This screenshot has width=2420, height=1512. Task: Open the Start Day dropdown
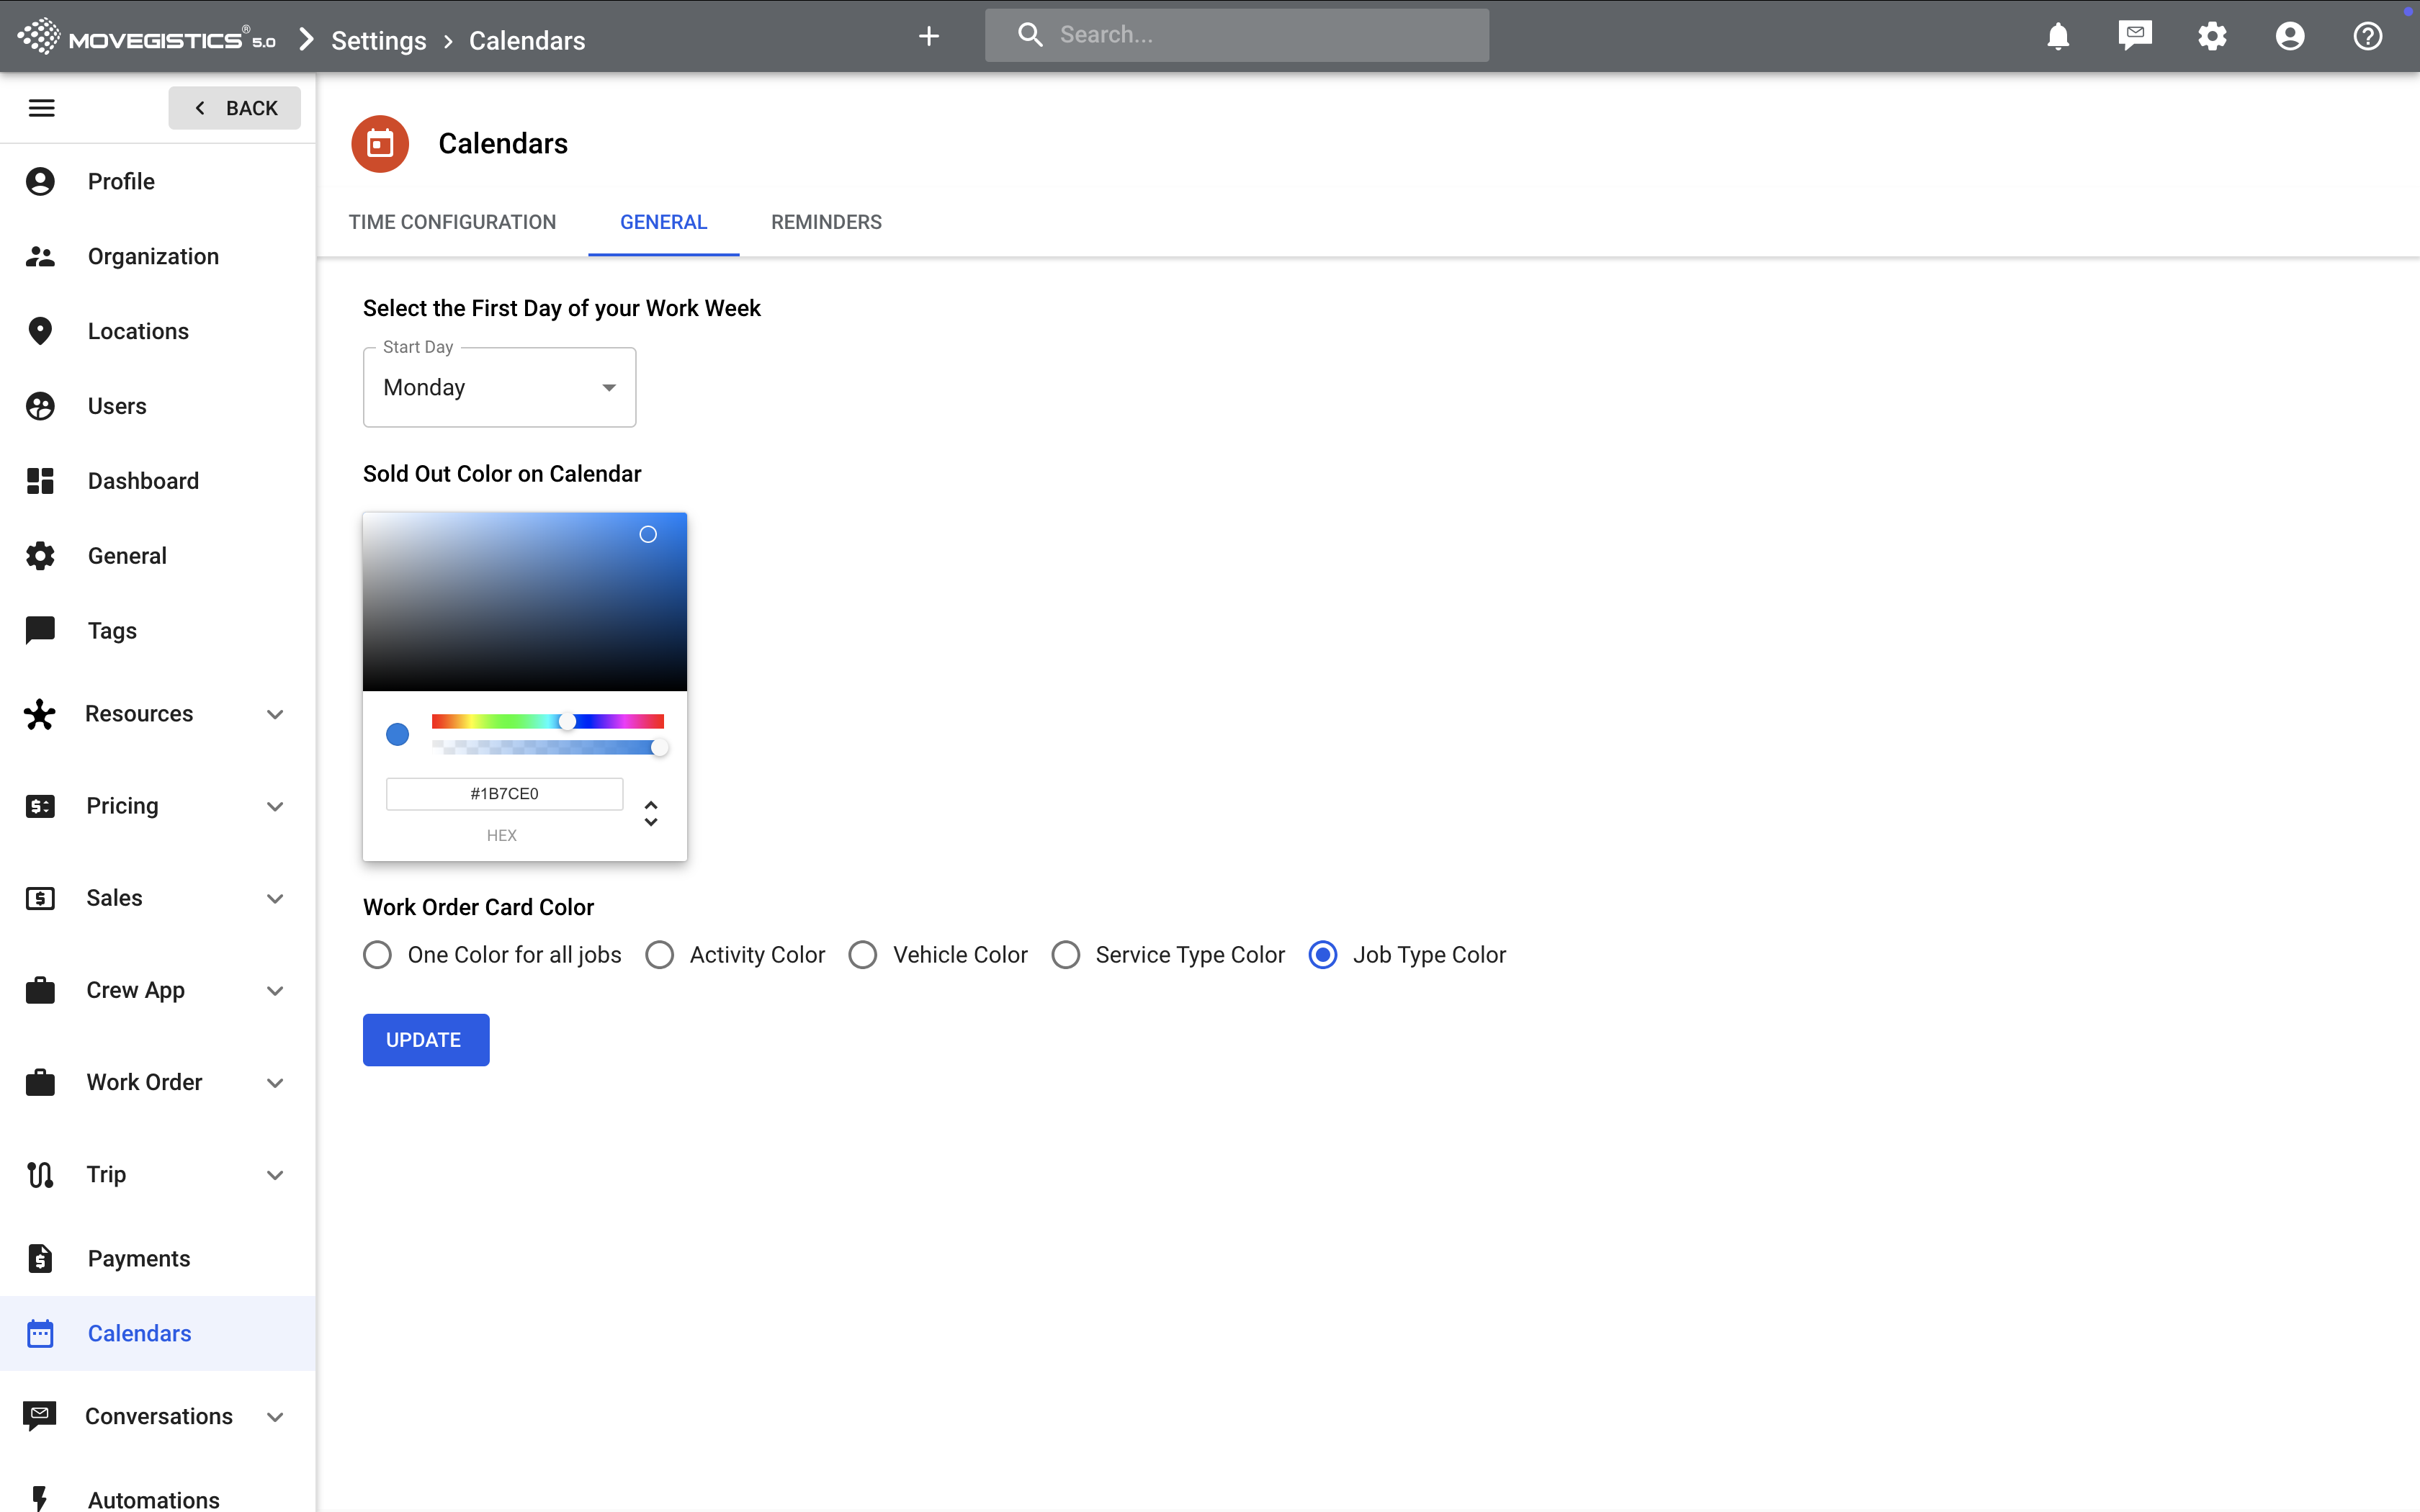click(499, 388)
